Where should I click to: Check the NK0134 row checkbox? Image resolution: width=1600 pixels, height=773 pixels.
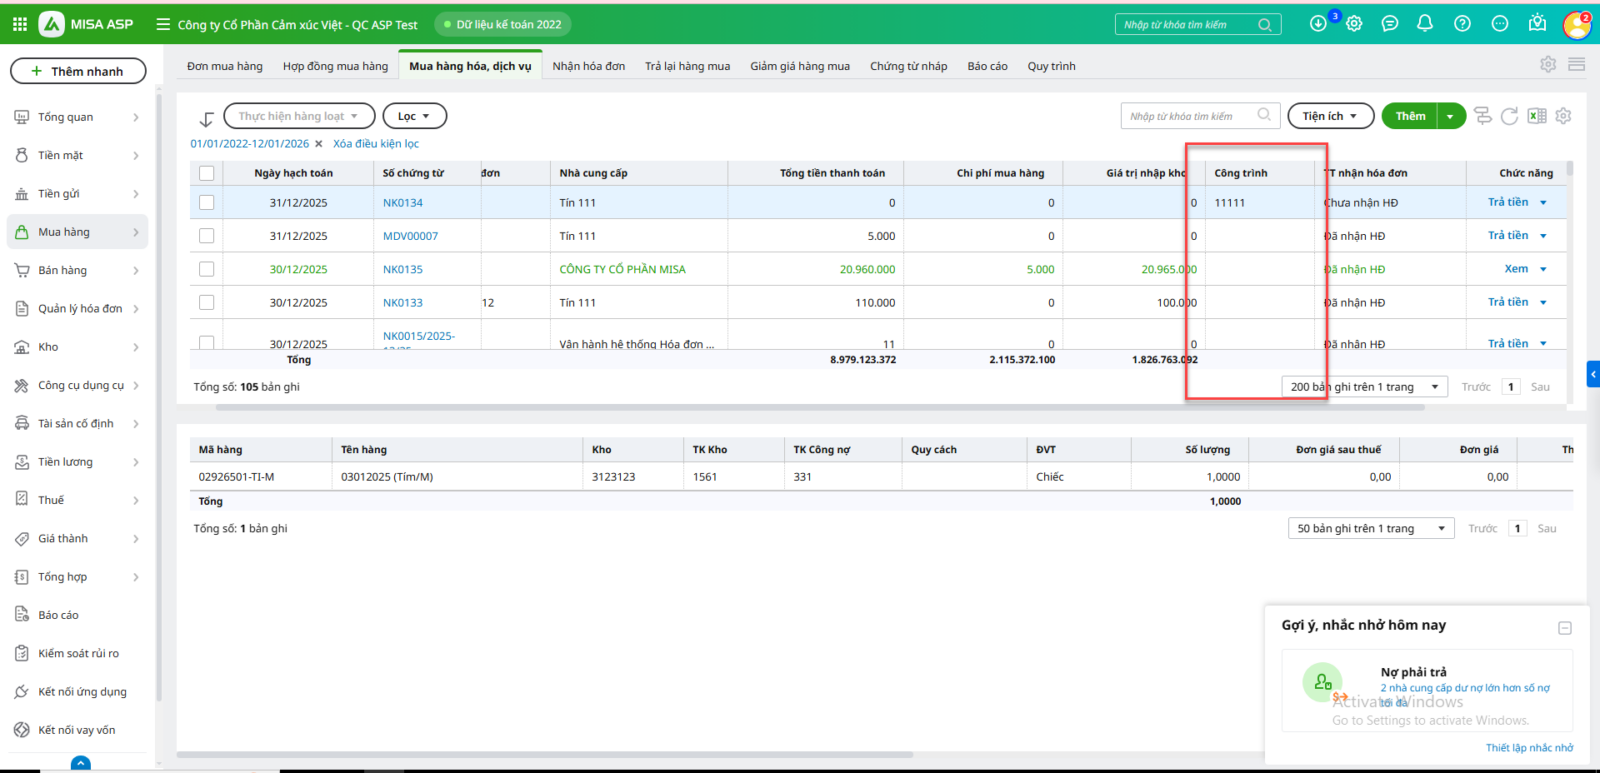(x=207, y=203)
